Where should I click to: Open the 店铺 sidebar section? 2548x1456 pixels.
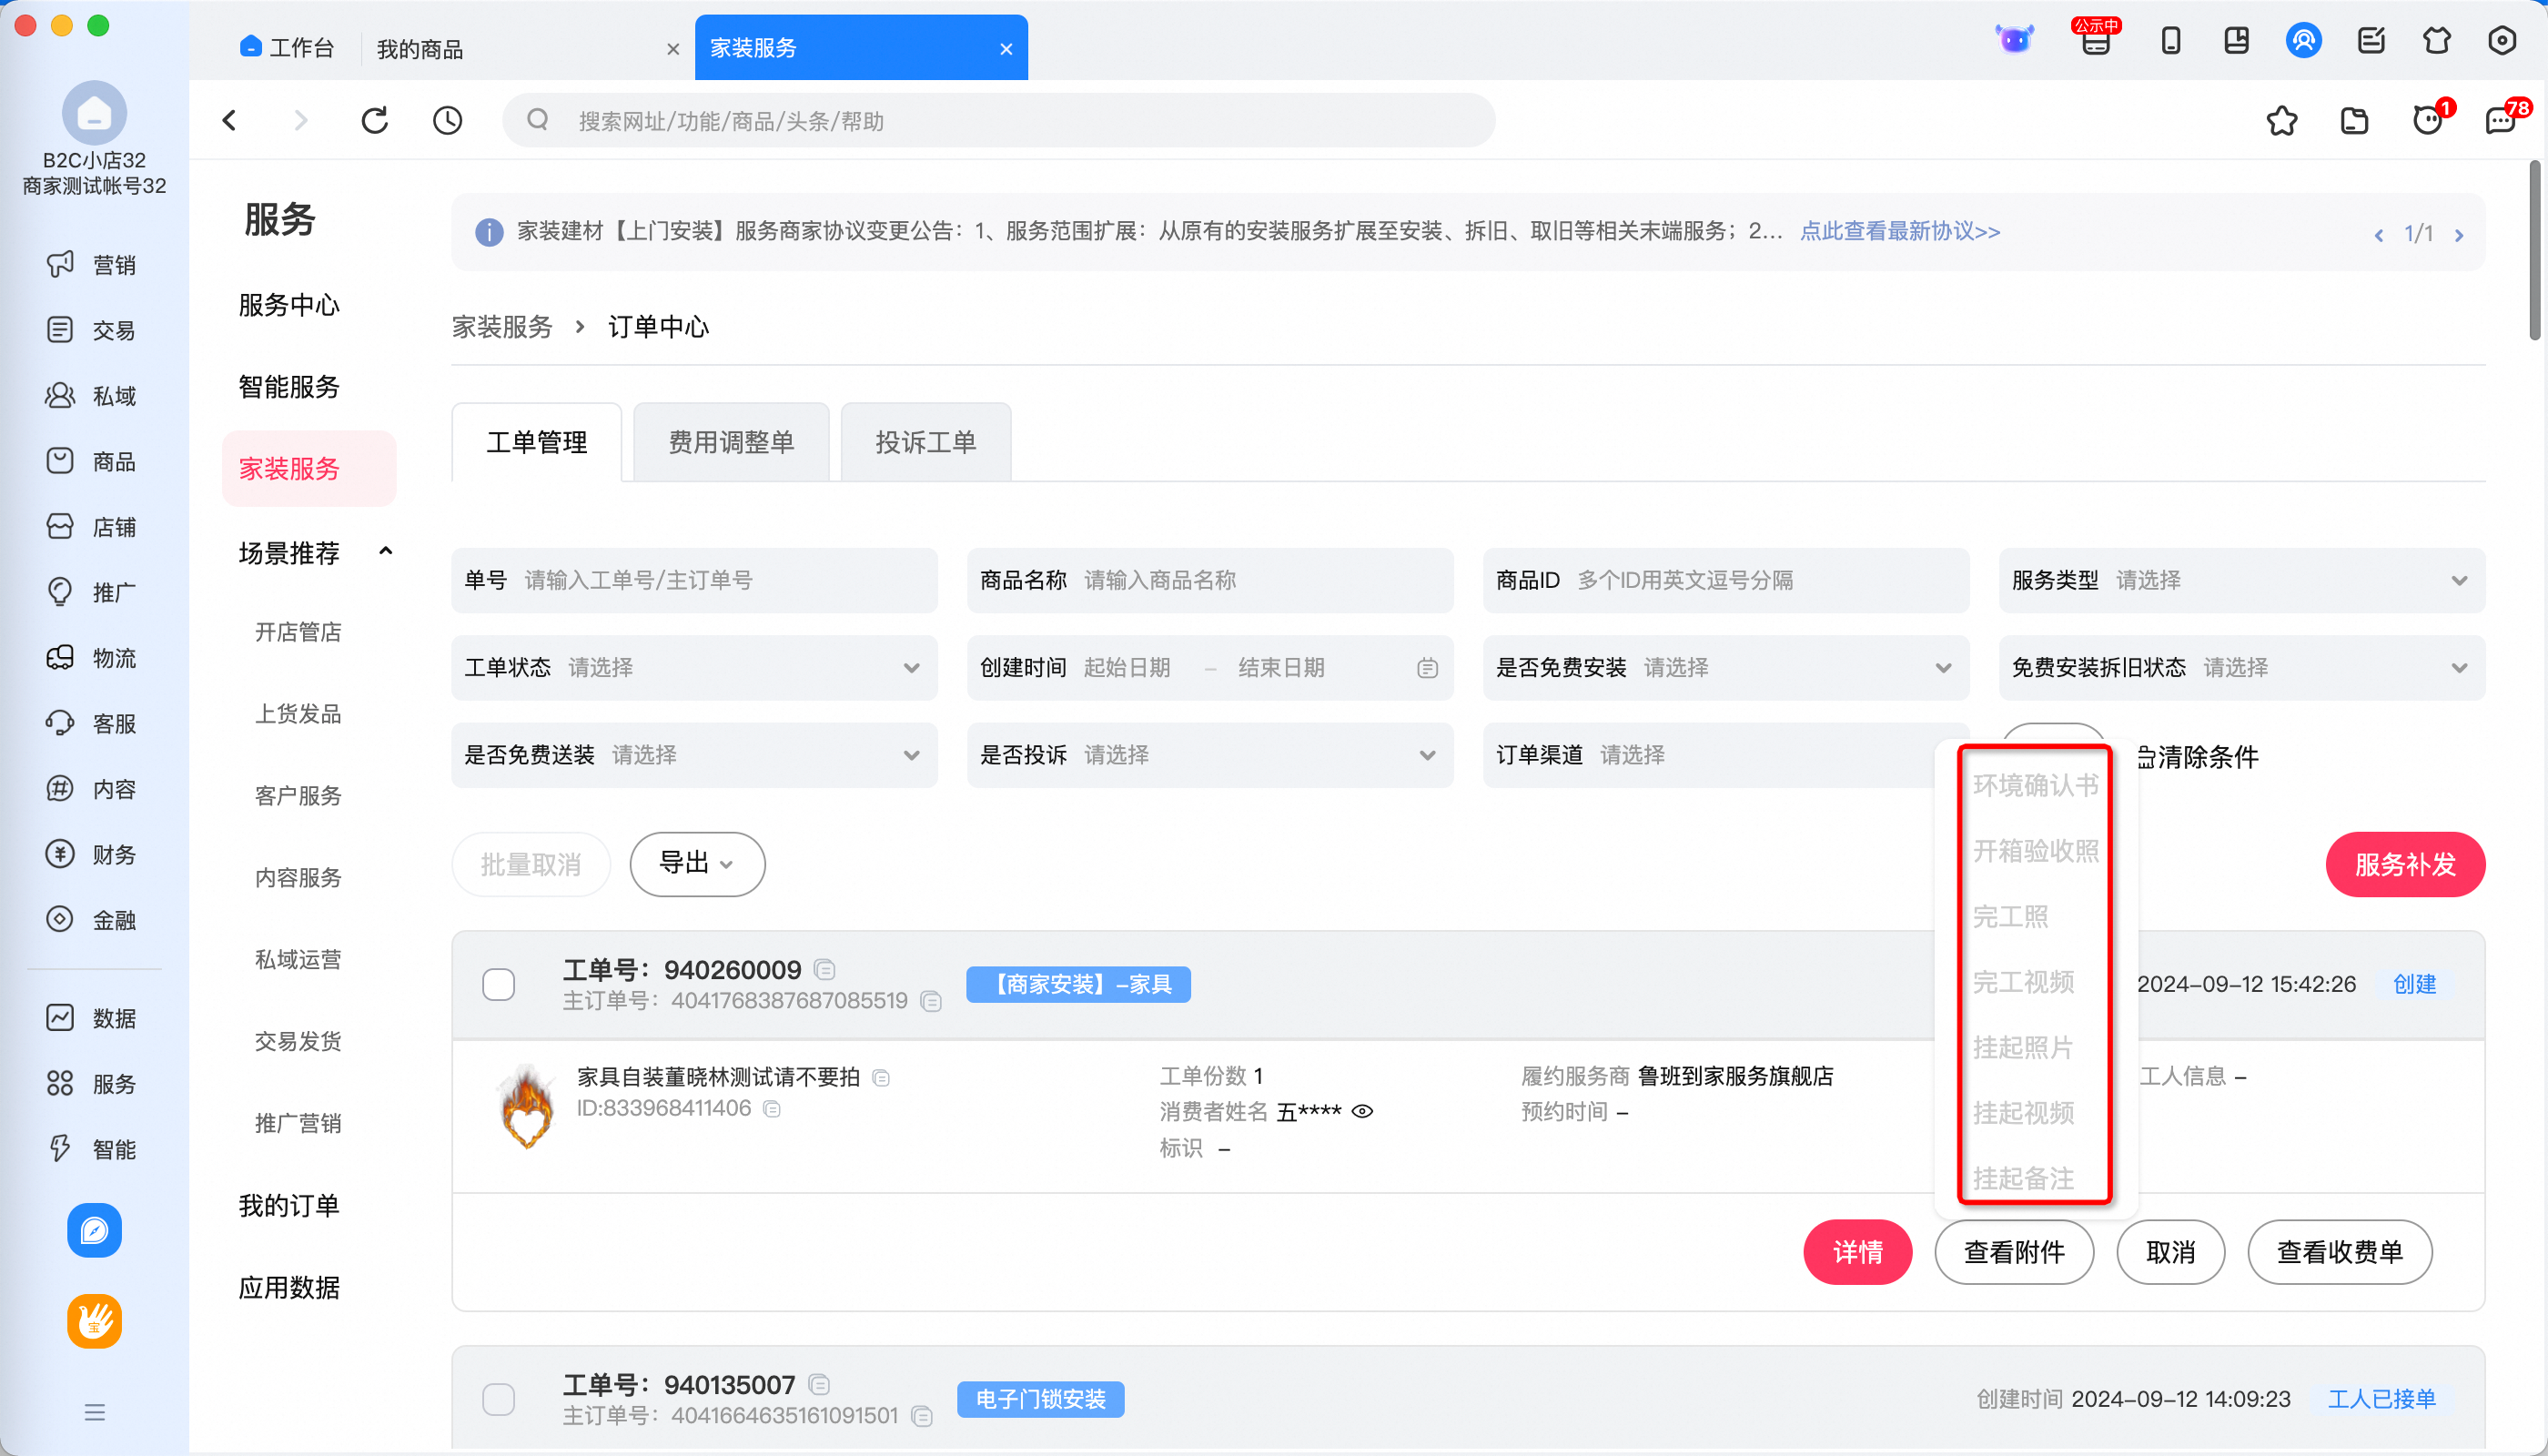coord(92,527)
